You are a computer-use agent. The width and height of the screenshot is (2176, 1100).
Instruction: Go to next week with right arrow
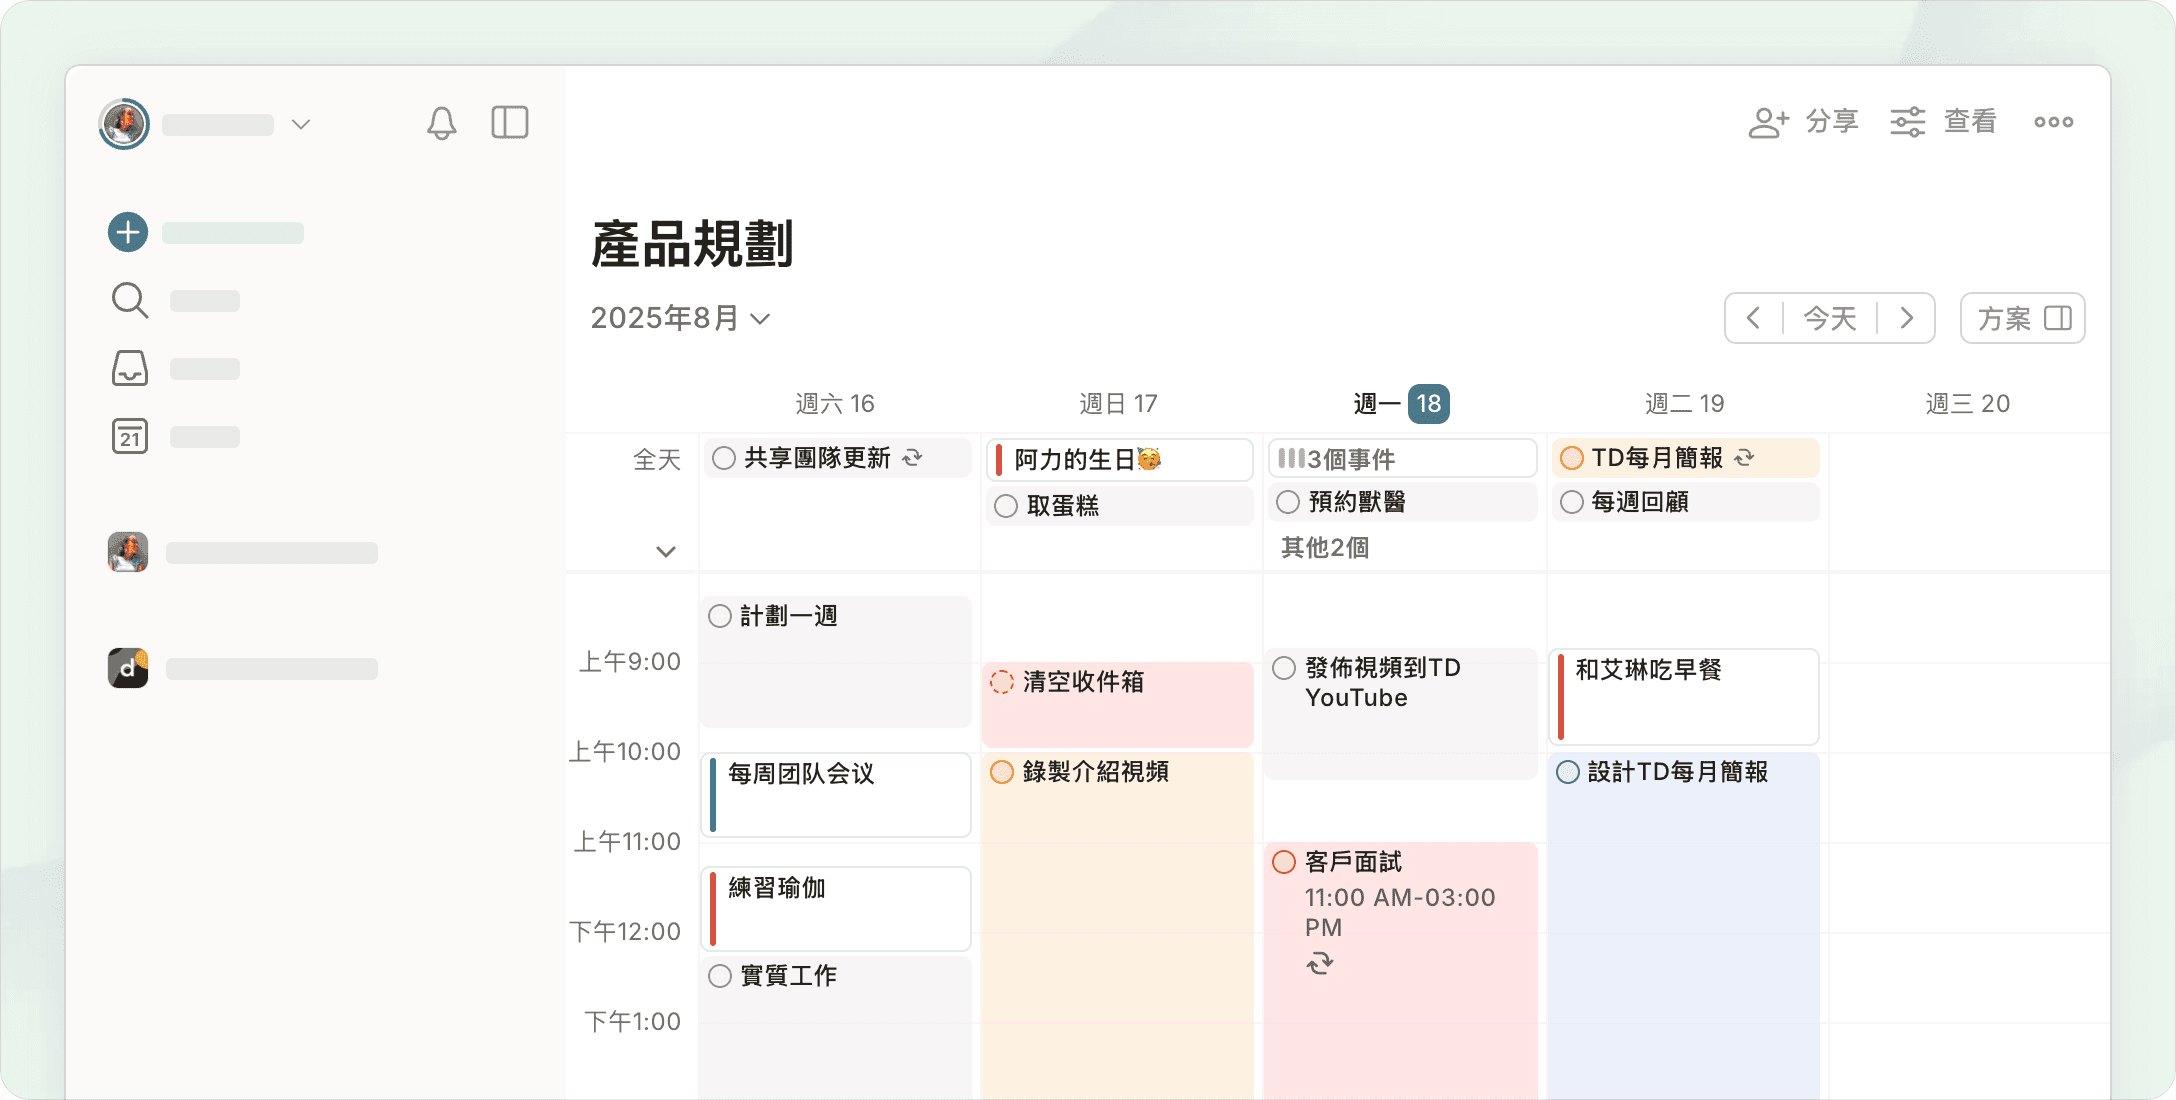[x=1906, y=318]
